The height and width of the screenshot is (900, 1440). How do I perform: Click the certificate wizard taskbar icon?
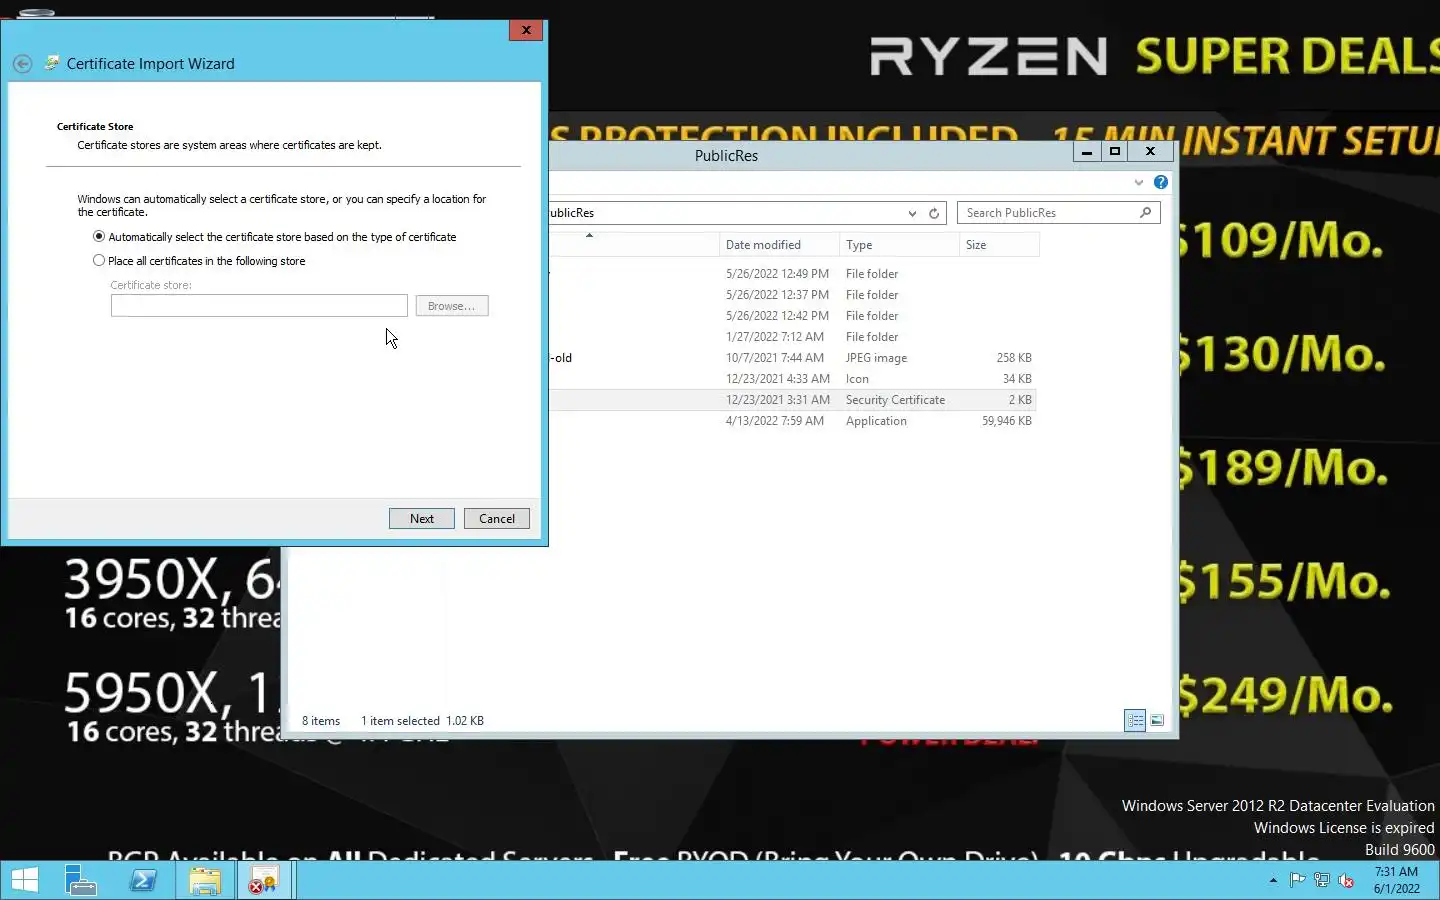coord(264,881)
